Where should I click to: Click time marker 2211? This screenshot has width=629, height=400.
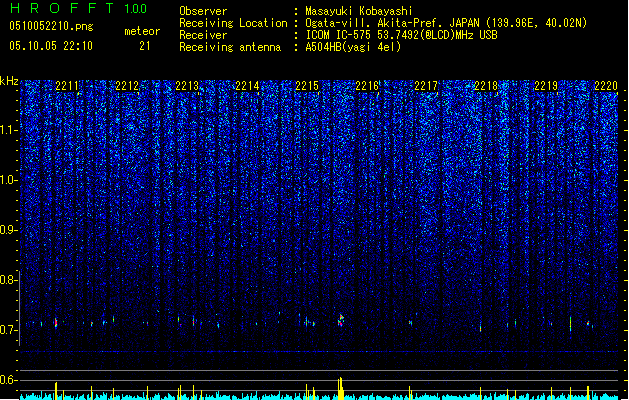pos(67,86)
